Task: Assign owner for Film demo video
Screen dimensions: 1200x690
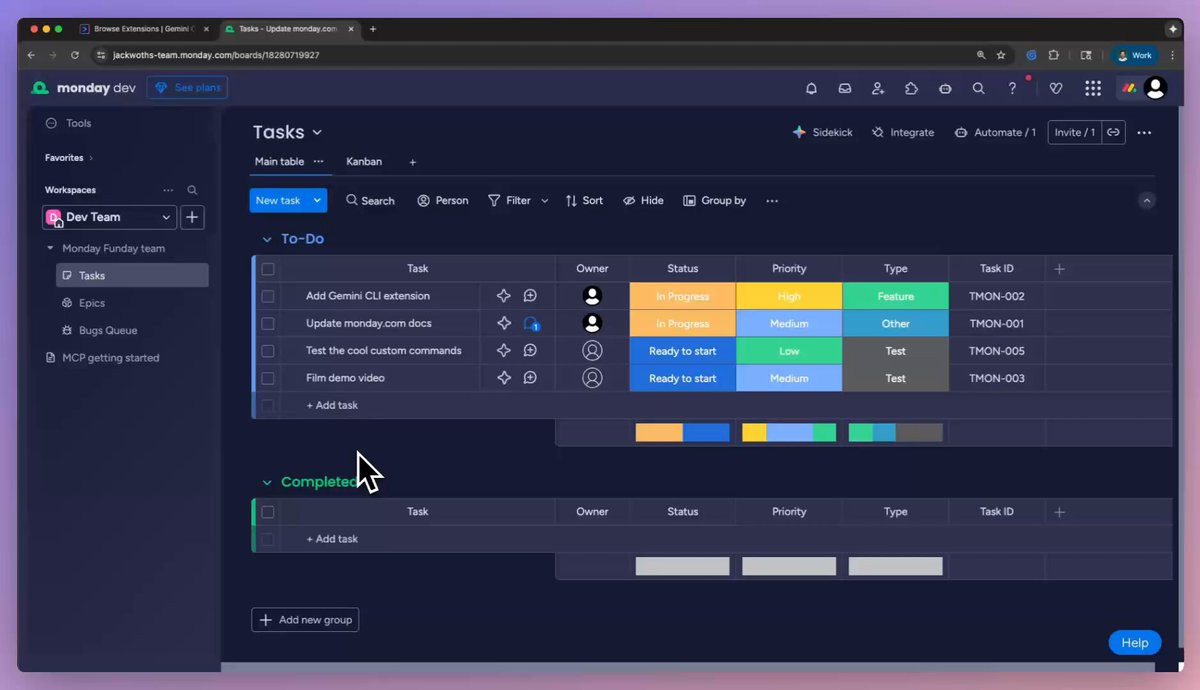Action: pos(592,378)
